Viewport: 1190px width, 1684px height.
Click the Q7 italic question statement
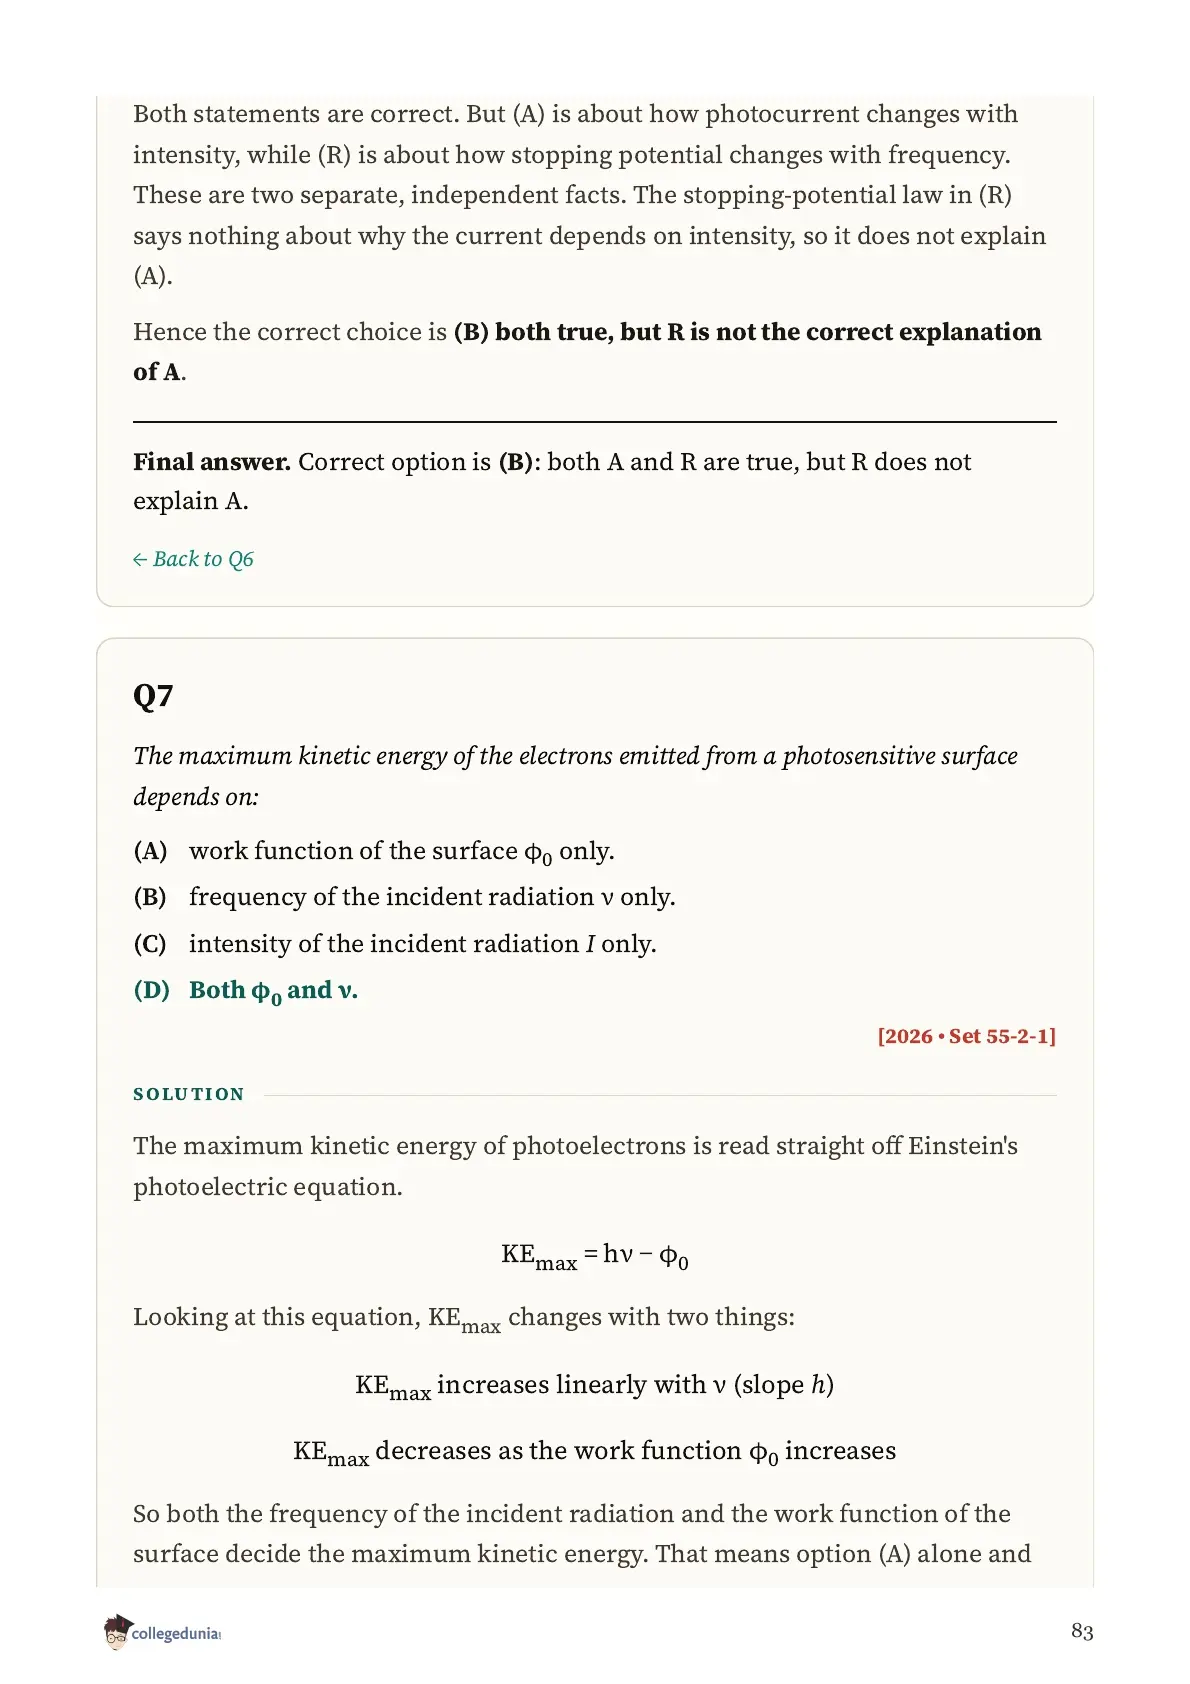tap(575, 776)
